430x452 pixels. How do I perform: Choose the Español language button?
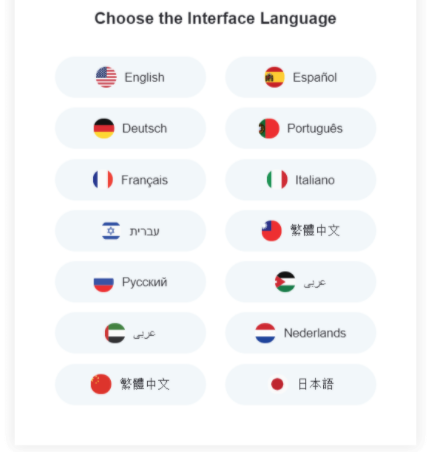tap(301, 77)
